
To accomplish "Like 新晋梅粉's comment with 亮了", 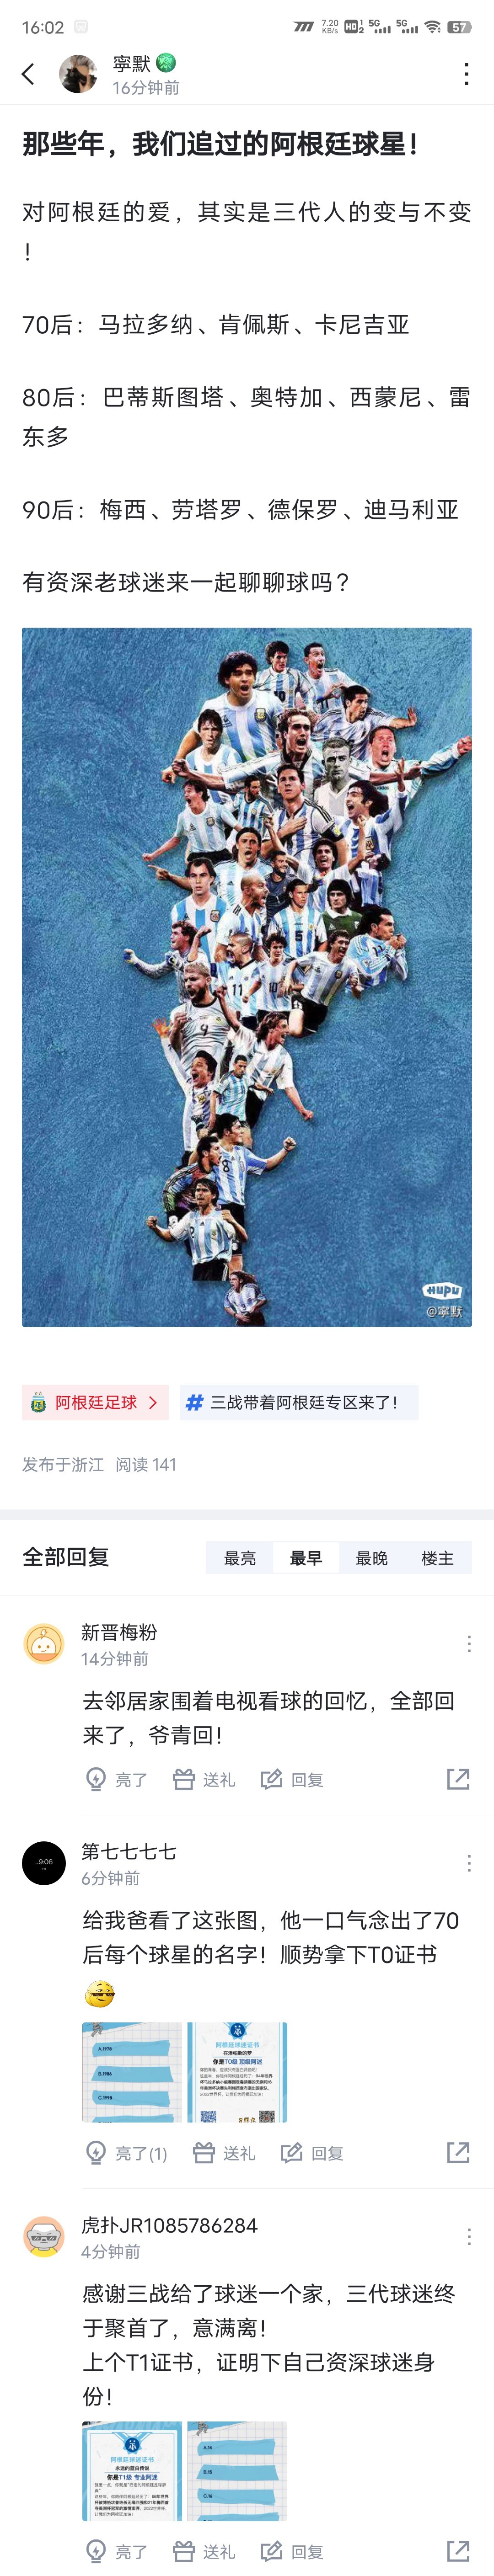I will 117,1779.
